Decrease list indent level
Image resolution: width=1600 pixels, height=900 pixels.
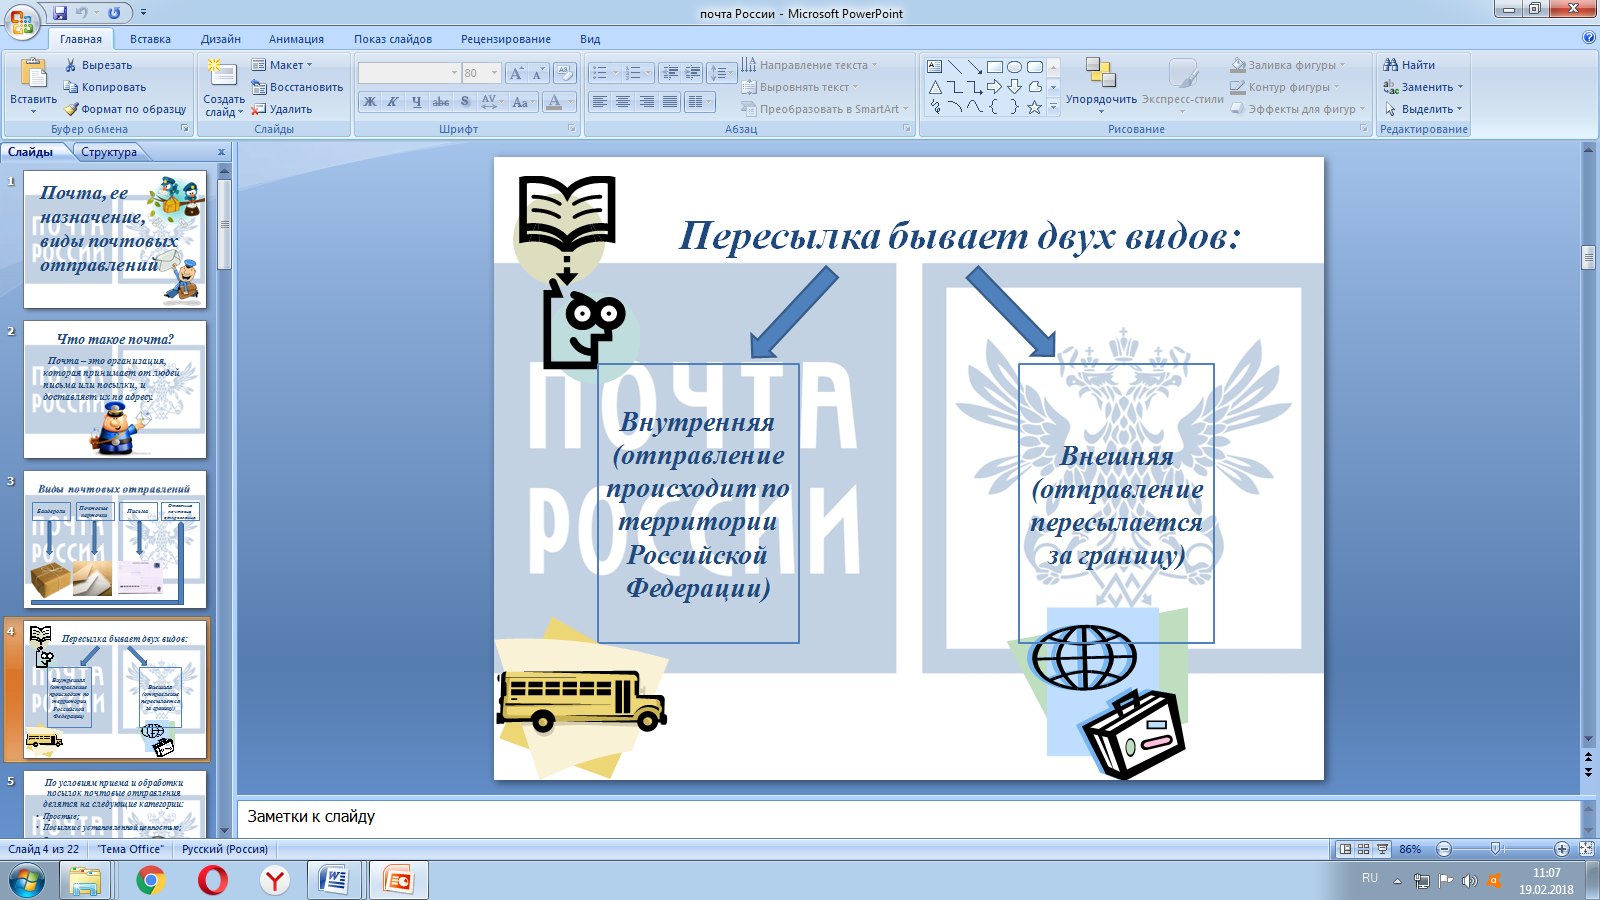[670, 73]
